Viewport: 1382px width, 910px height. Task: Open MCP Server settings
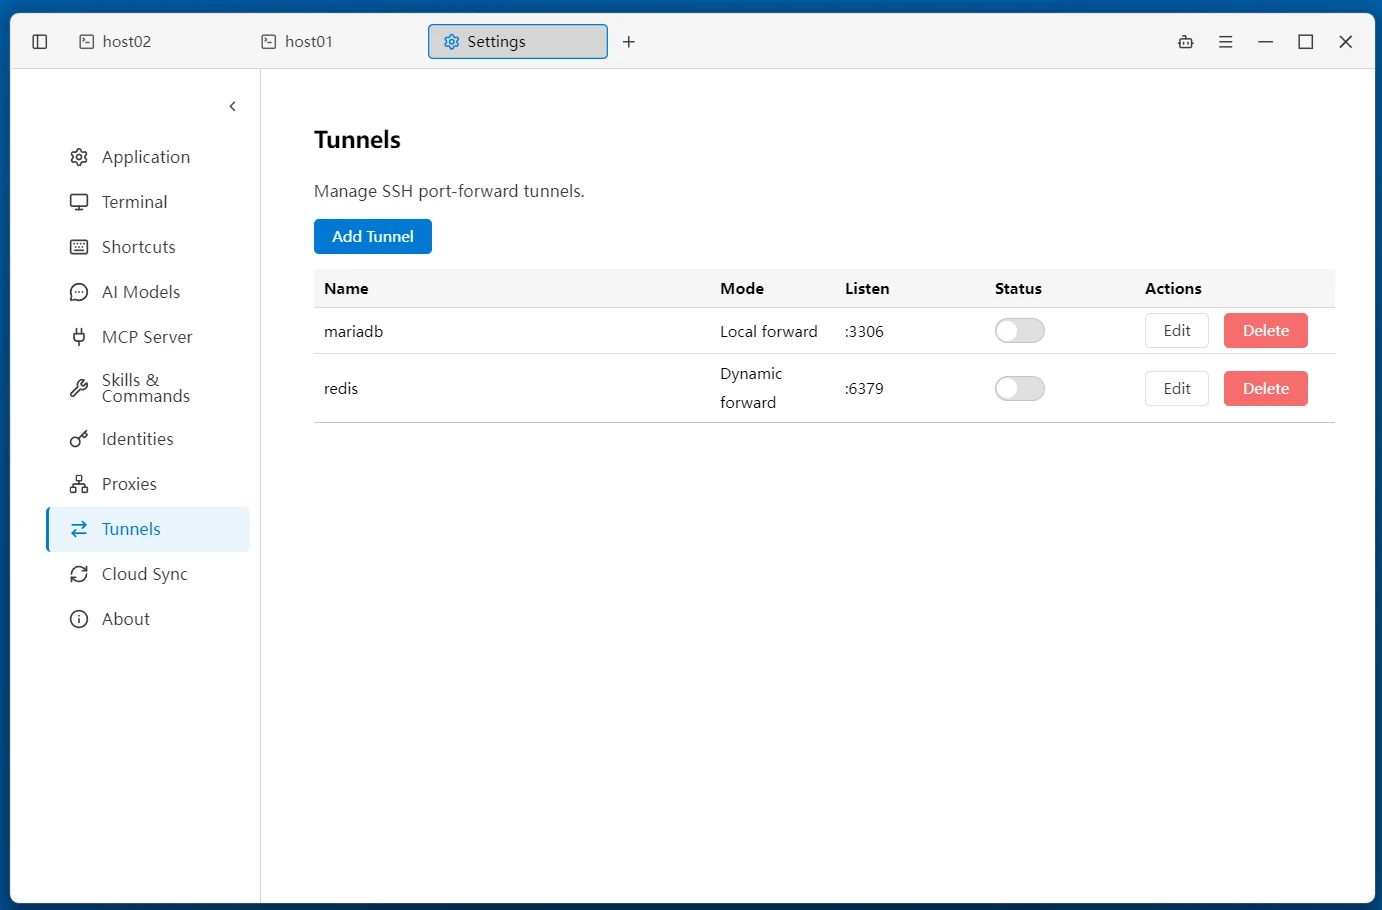pos(148,337)
